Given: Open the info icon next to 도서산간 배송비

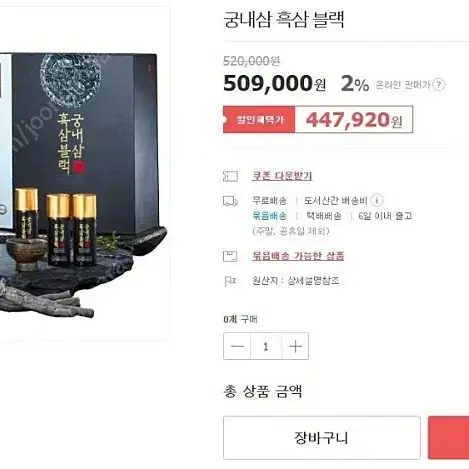Looking at the screenshot, I should 377,201.
